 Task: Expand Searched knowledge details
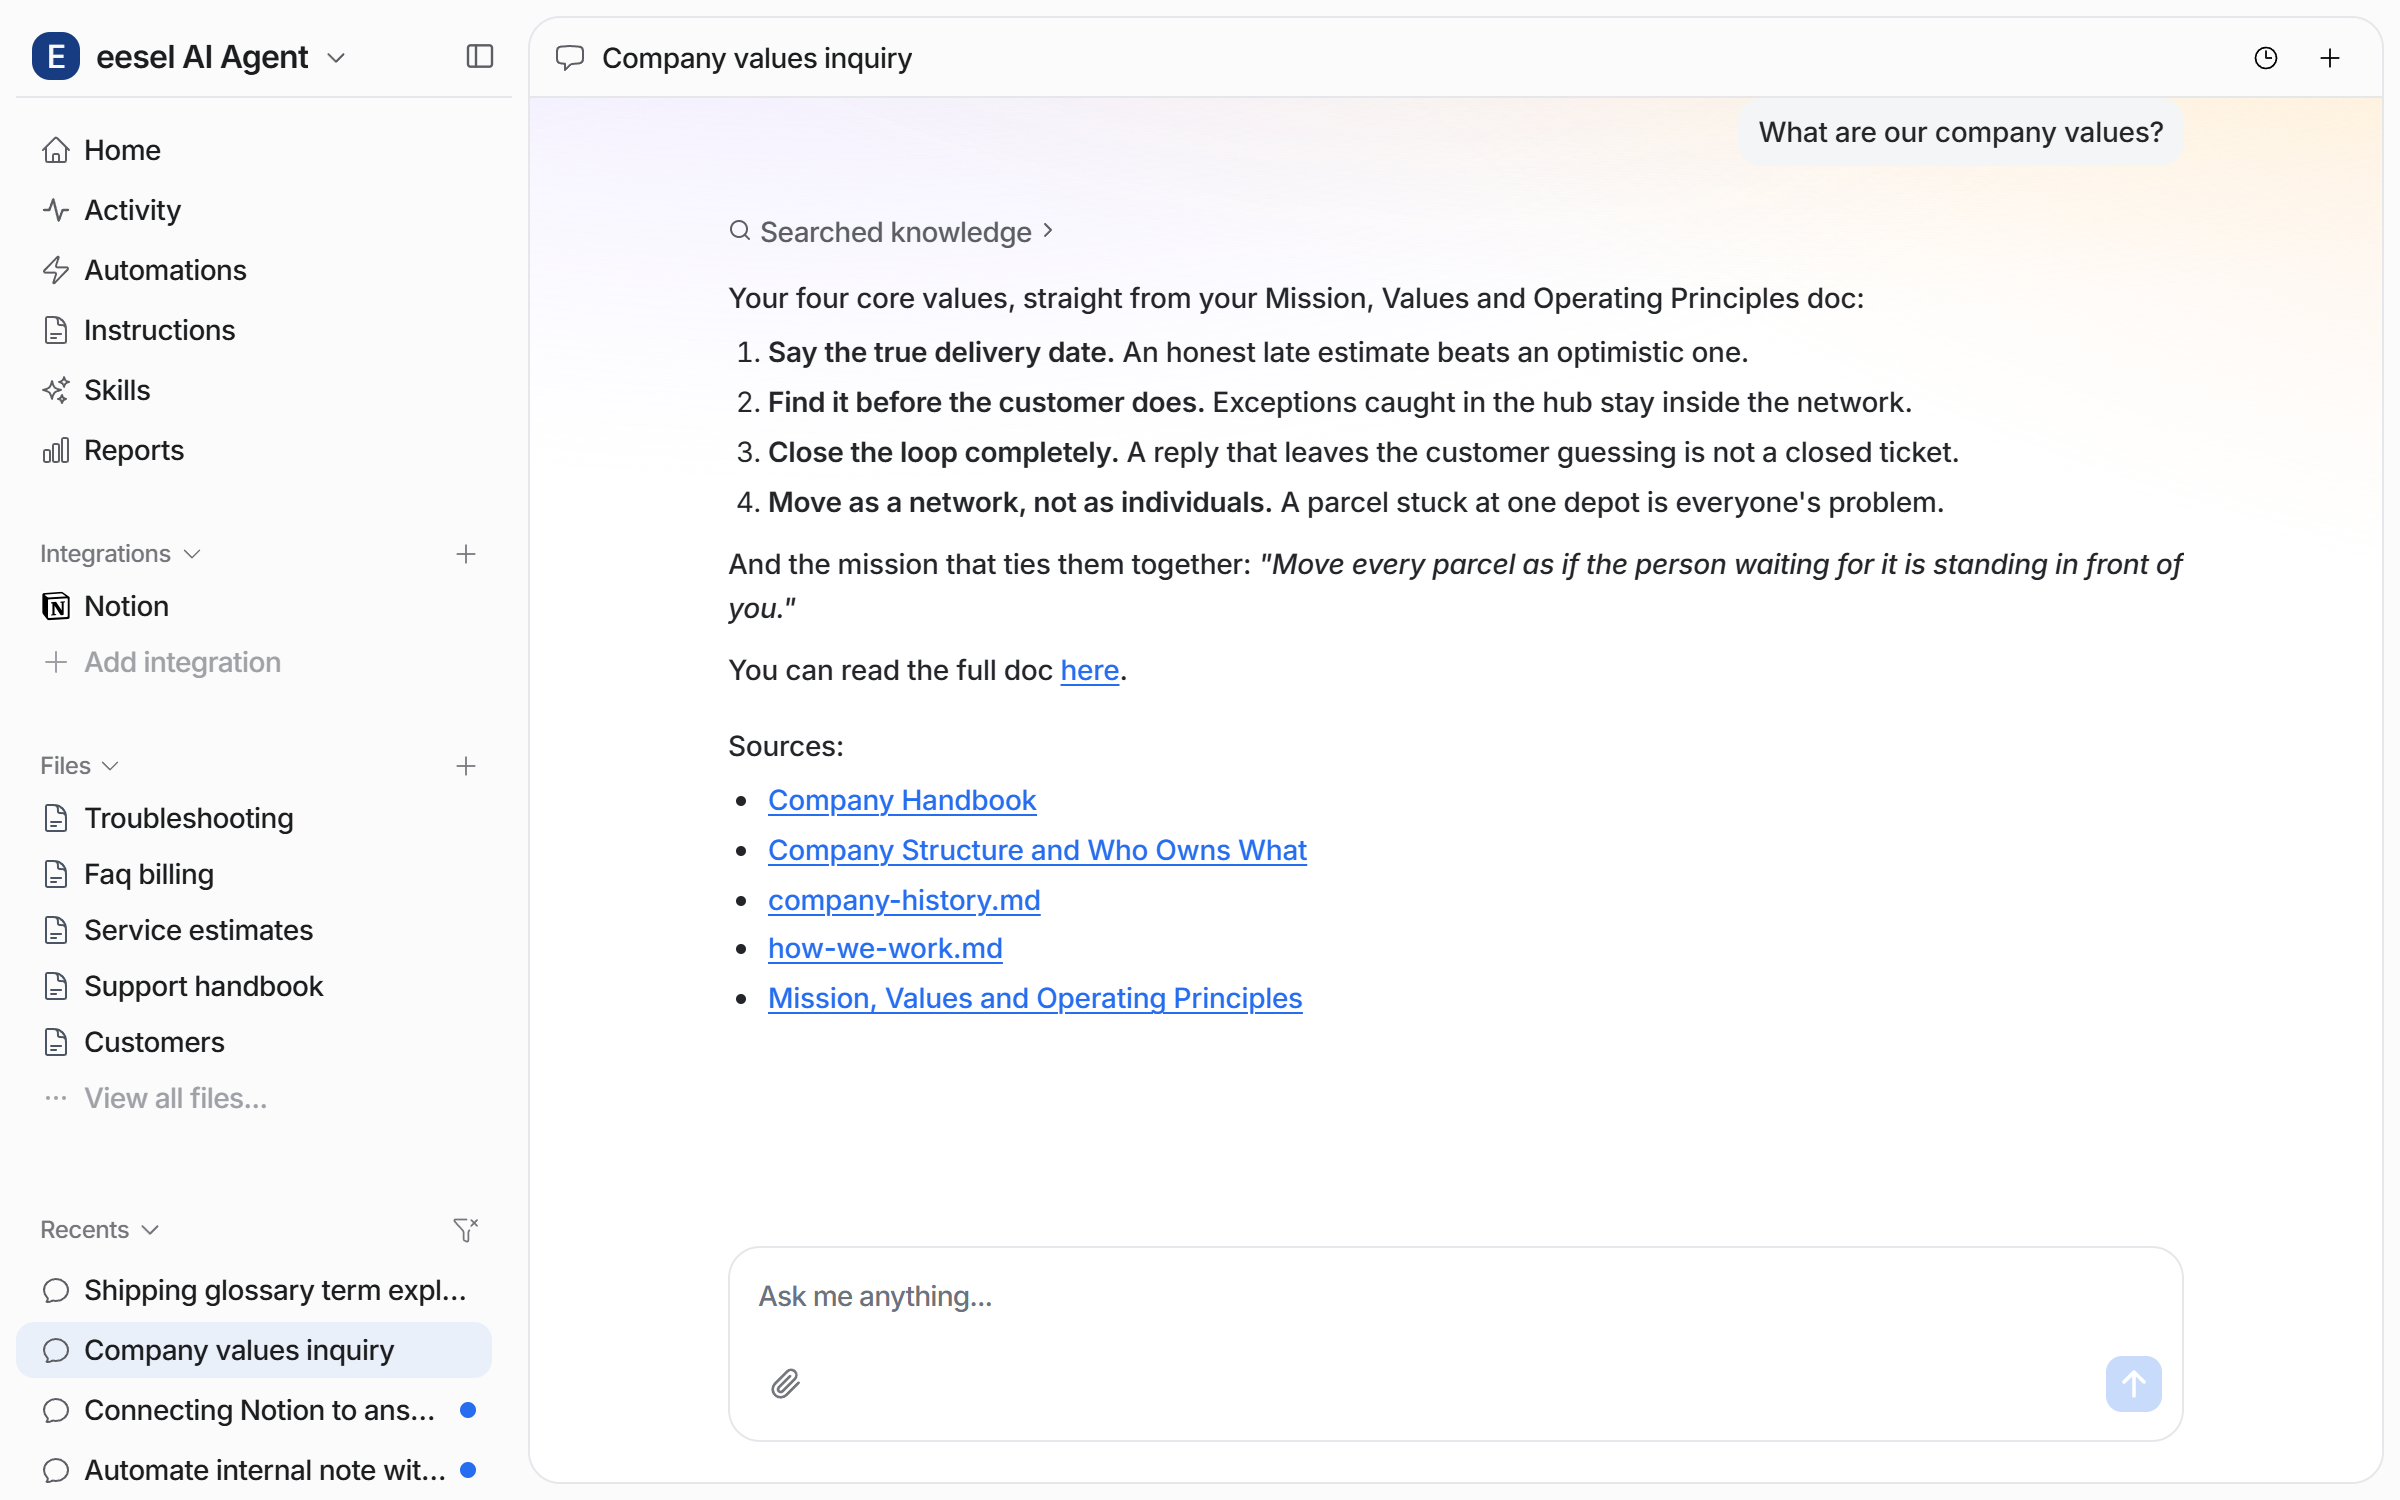coord(890,232)
